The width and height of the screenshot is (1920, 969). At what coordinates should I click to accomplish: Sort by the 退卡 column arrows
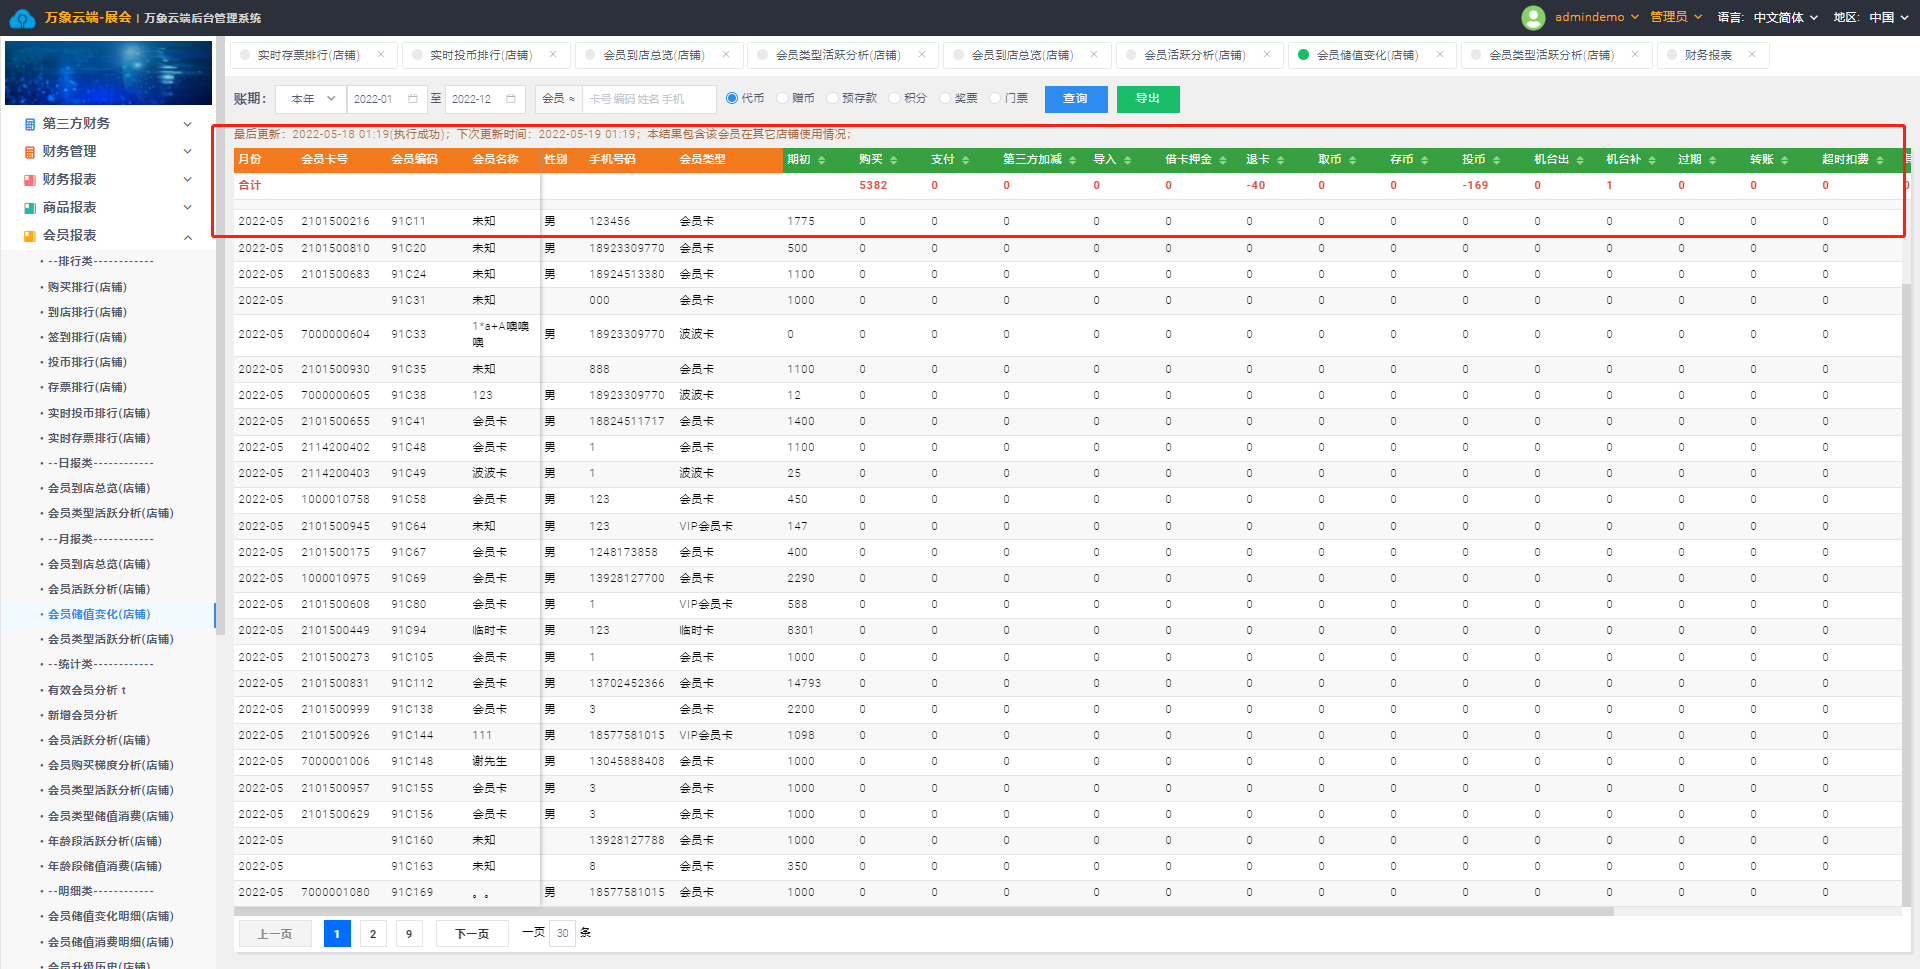1281,160
